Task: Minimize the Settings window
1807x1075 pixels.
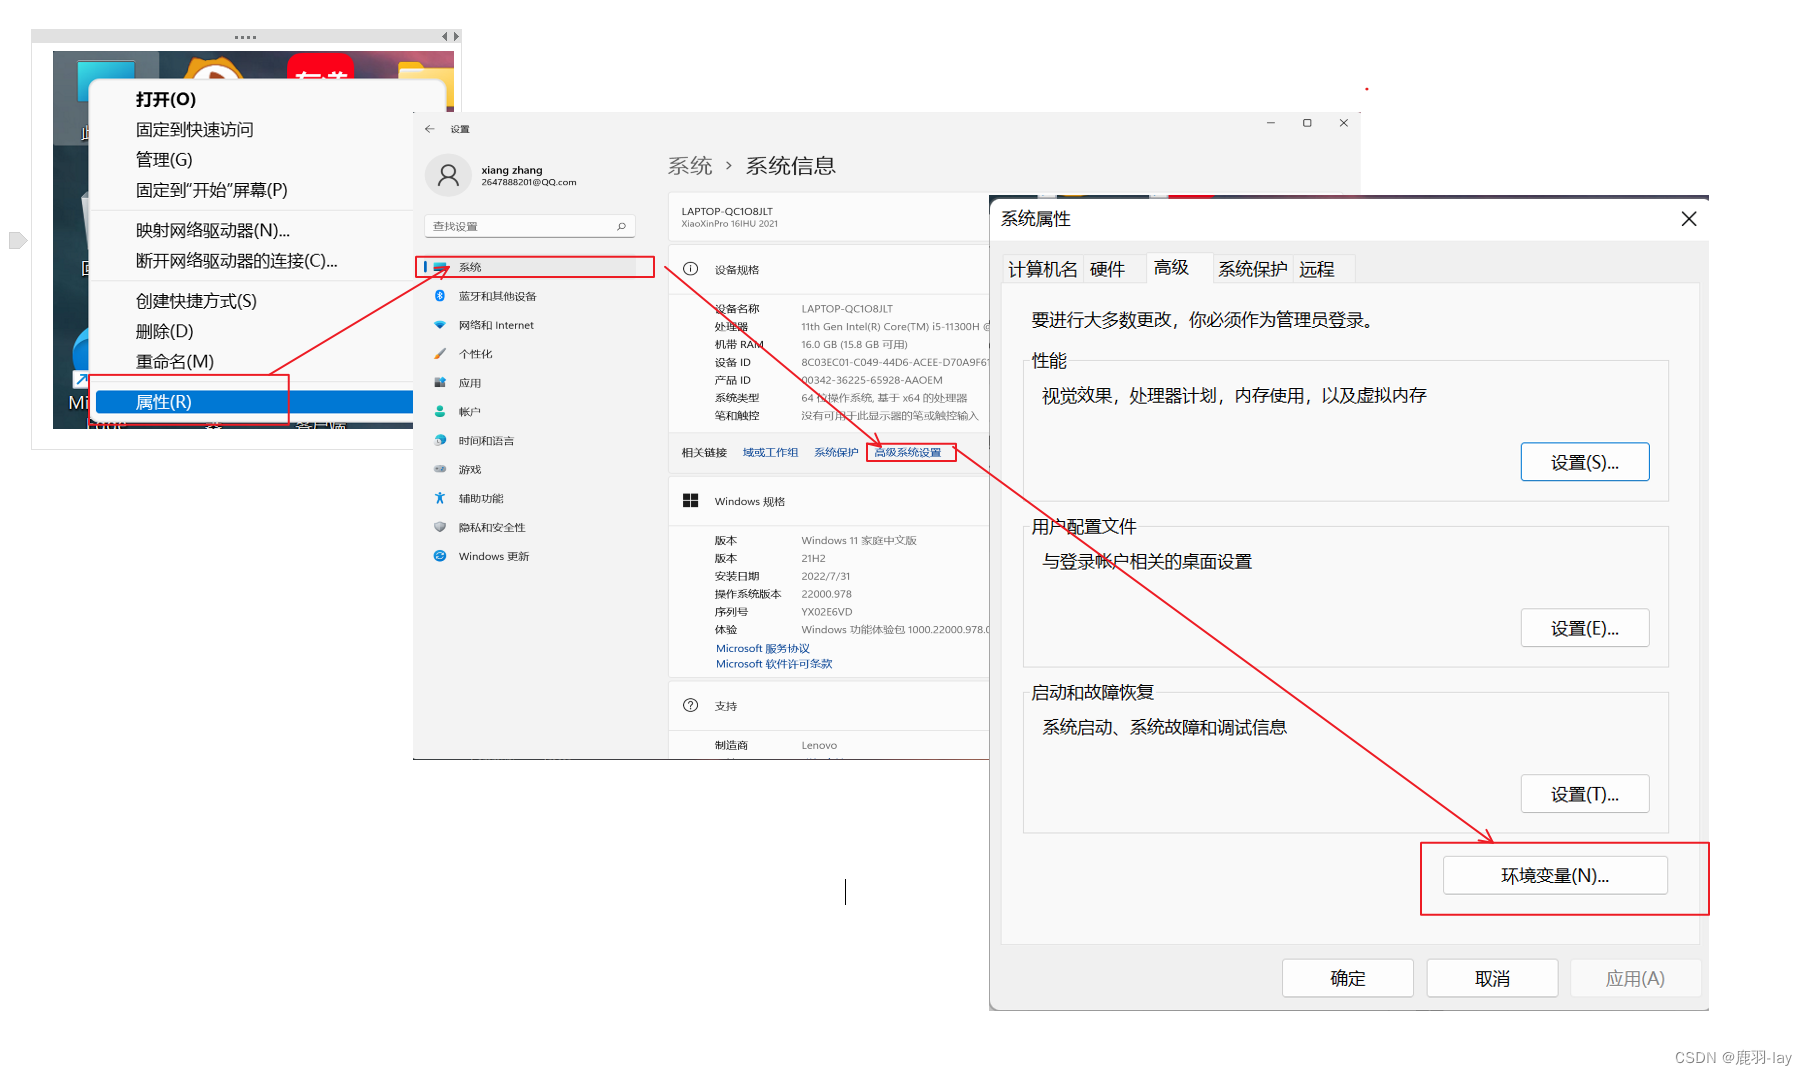Action: (x=1271, y=123)
